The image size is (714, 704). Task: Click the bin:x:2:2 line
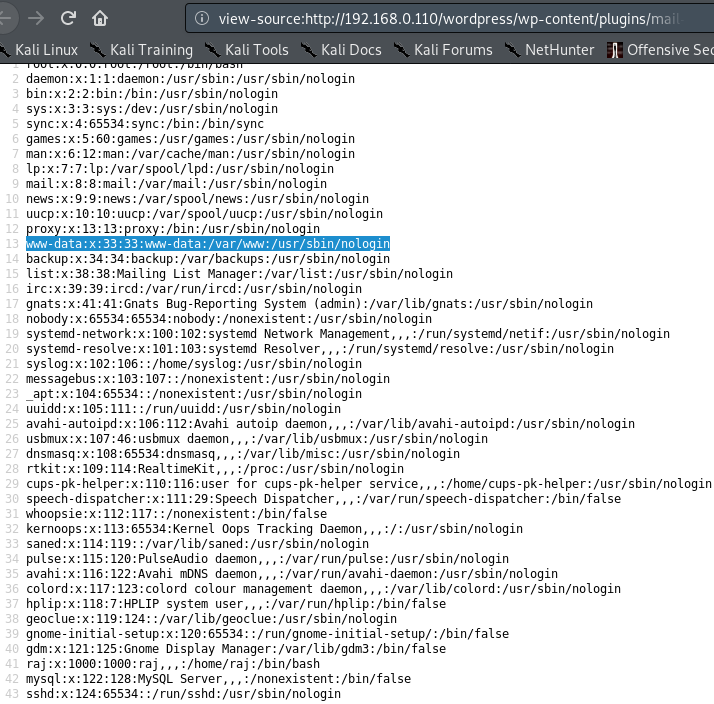pyautogui.click(x=152, y=94)
